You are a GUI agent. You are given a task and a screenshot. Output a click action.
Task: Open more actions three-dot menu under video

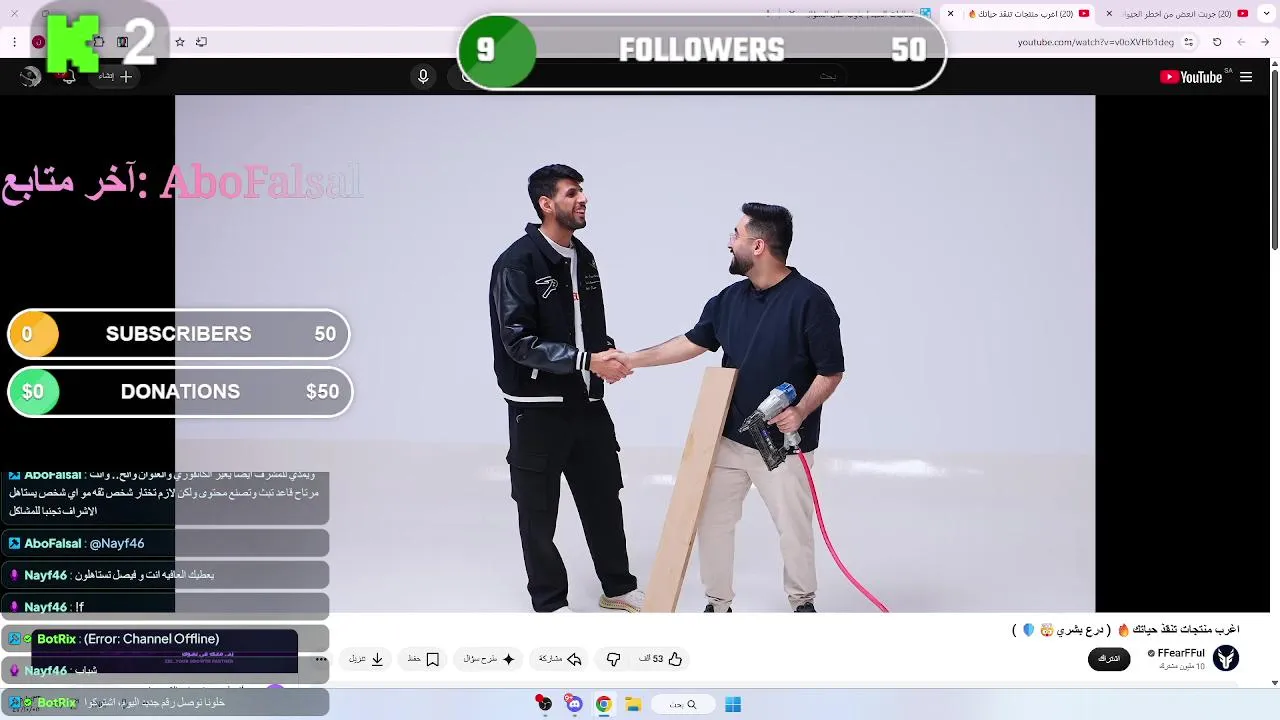(x=321, y=659)
